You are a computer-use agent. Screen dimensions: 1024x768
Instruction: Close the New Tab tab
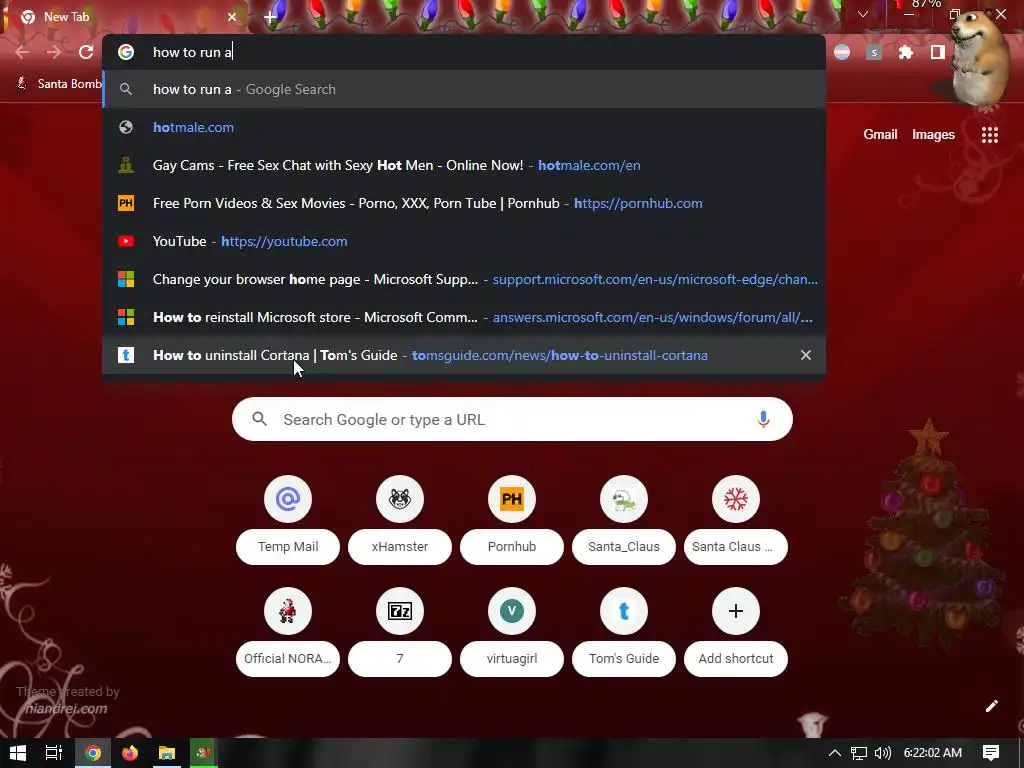[x=232, y=17]
